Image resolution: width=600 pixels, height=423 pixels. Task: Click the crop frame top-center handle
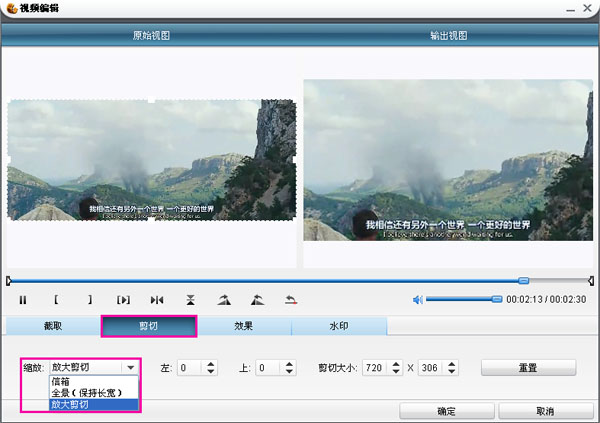[x=152, y=100]
